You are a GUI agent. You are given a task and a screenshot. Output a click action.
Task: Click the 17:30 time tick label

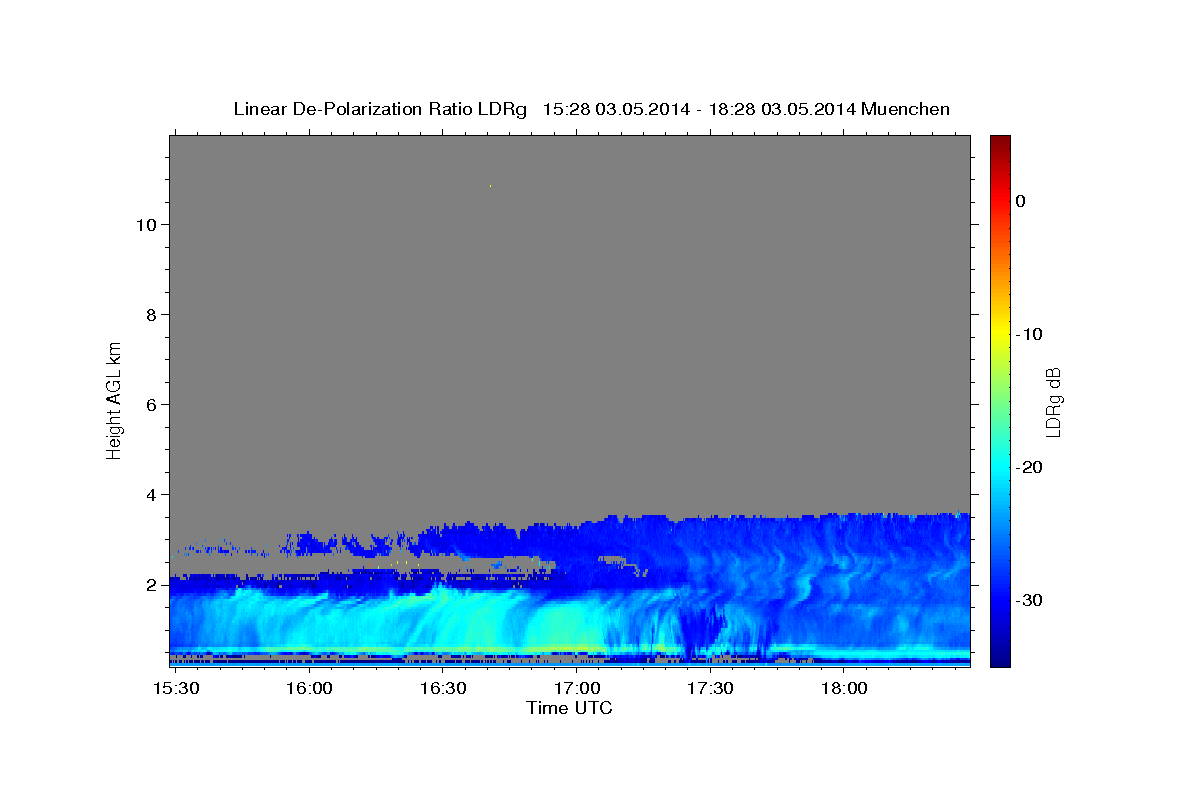point(711,689)
